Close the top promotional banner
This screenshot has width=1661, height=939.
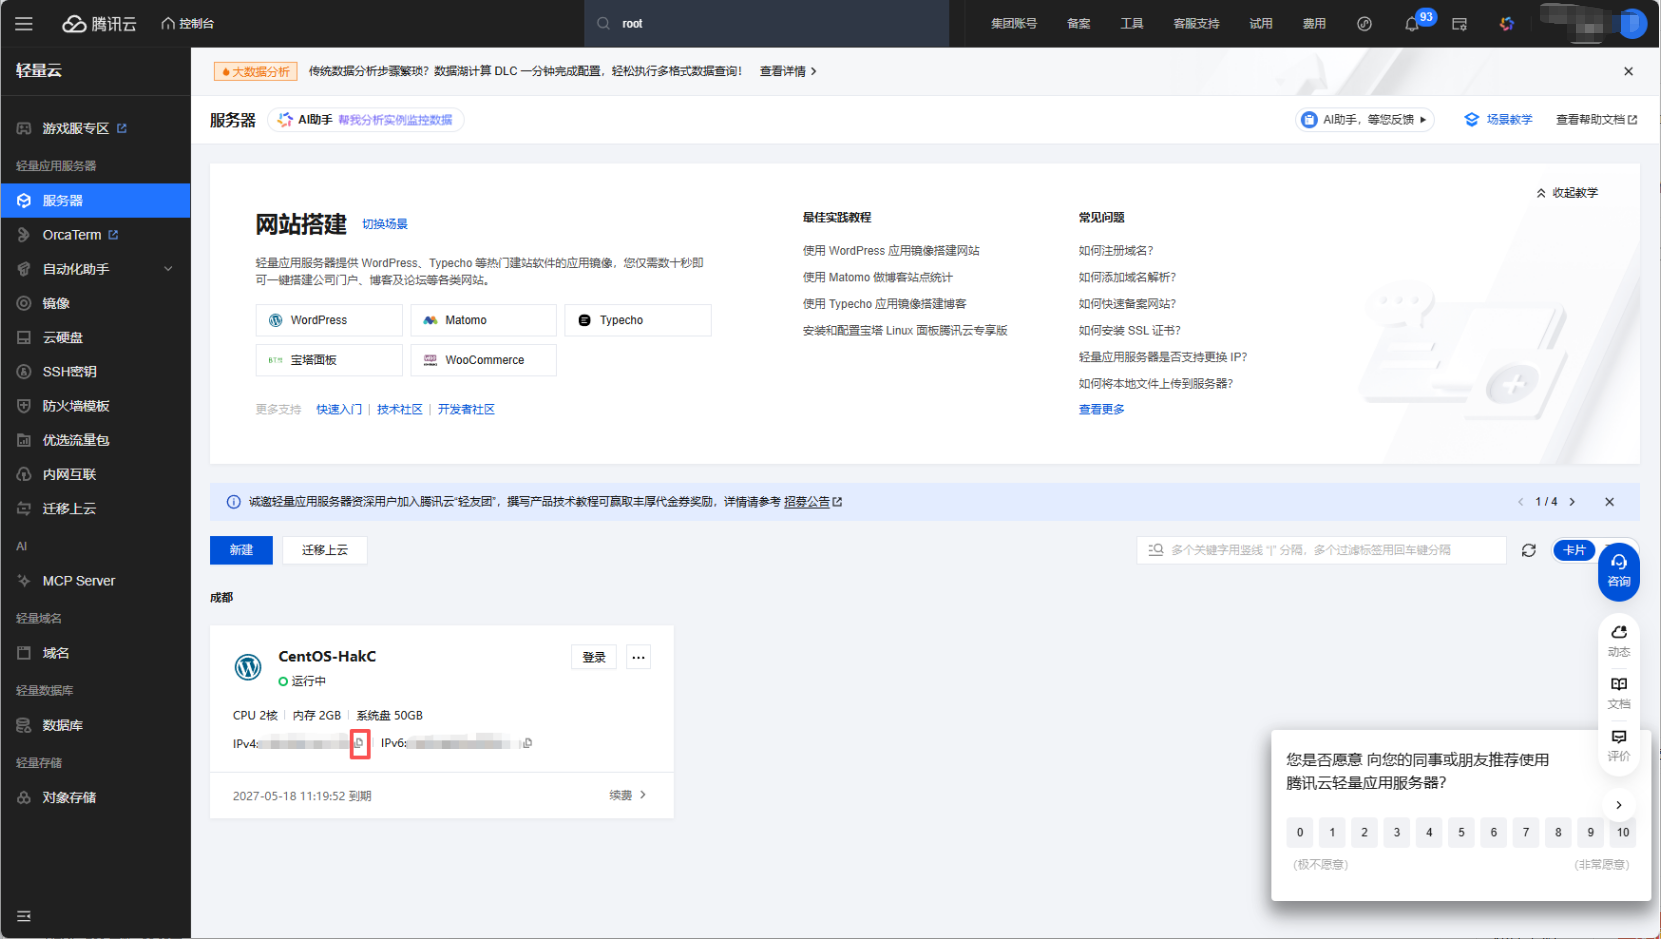tap(1628, 71)
